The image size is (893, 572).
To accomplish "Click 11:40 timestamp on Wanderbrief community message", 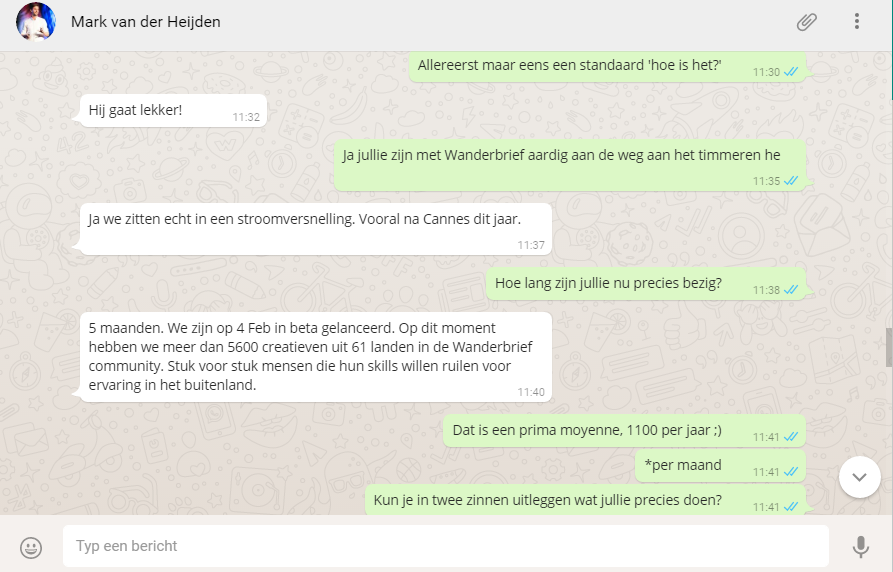I will coord(531,392).
